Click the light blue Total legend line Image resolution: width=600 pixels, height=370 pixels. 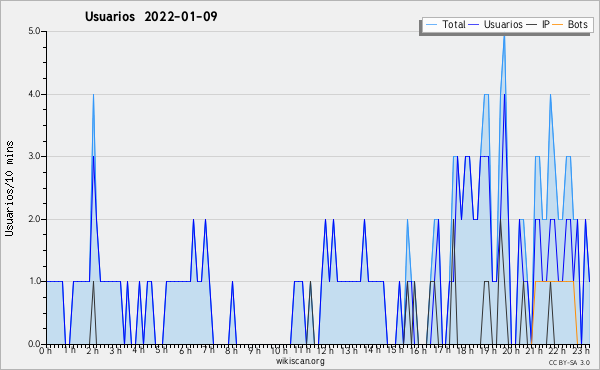[x=432, y=25]
